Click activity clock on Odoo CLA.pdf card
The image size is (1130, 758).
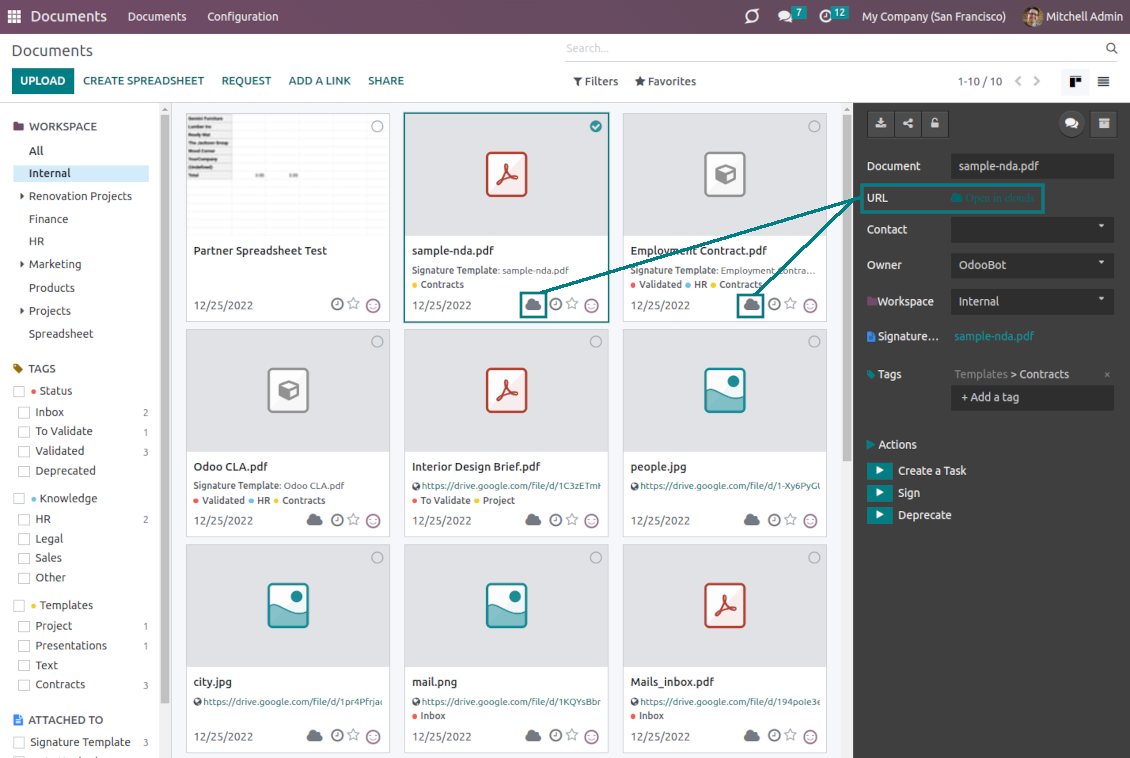pos(337,520)
